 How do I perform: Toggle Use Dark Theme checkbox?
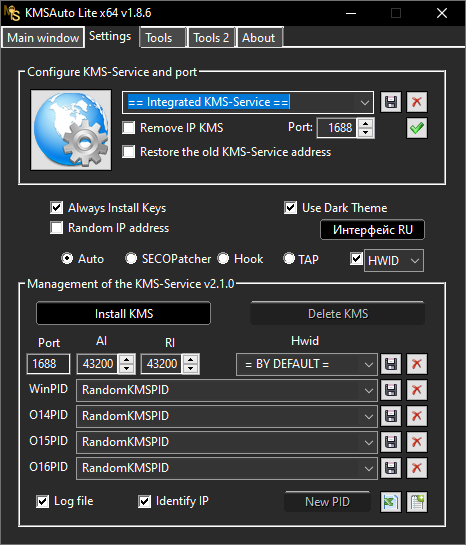(291, 208)
